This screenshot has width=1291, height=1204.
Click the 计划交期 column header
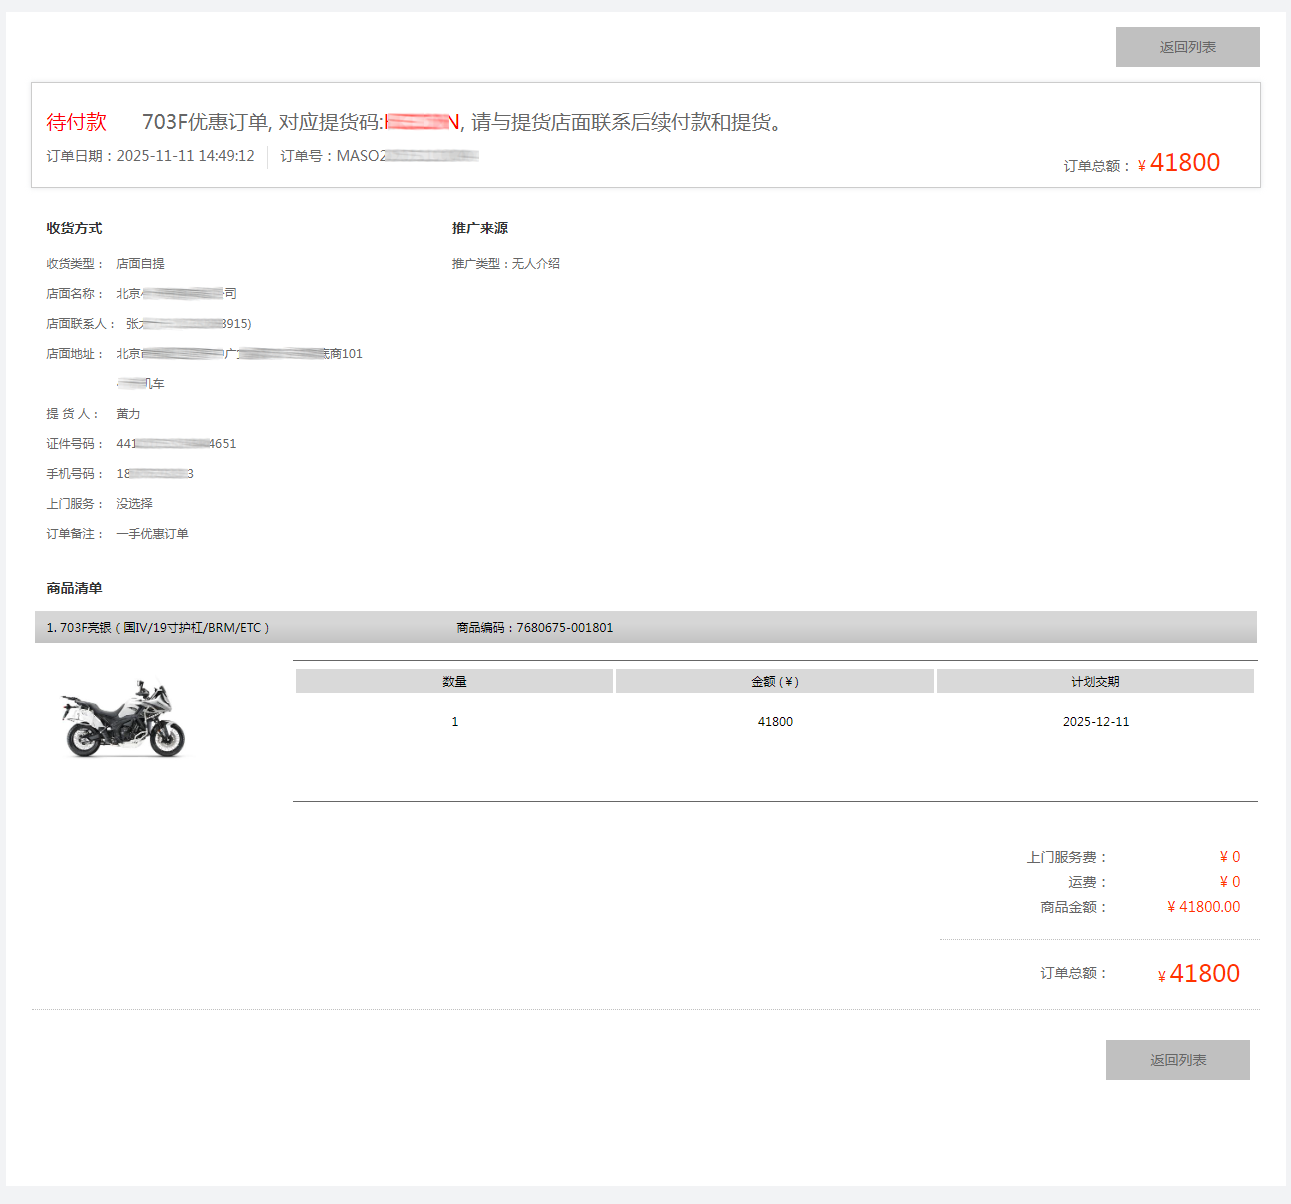click(1095, 682)
